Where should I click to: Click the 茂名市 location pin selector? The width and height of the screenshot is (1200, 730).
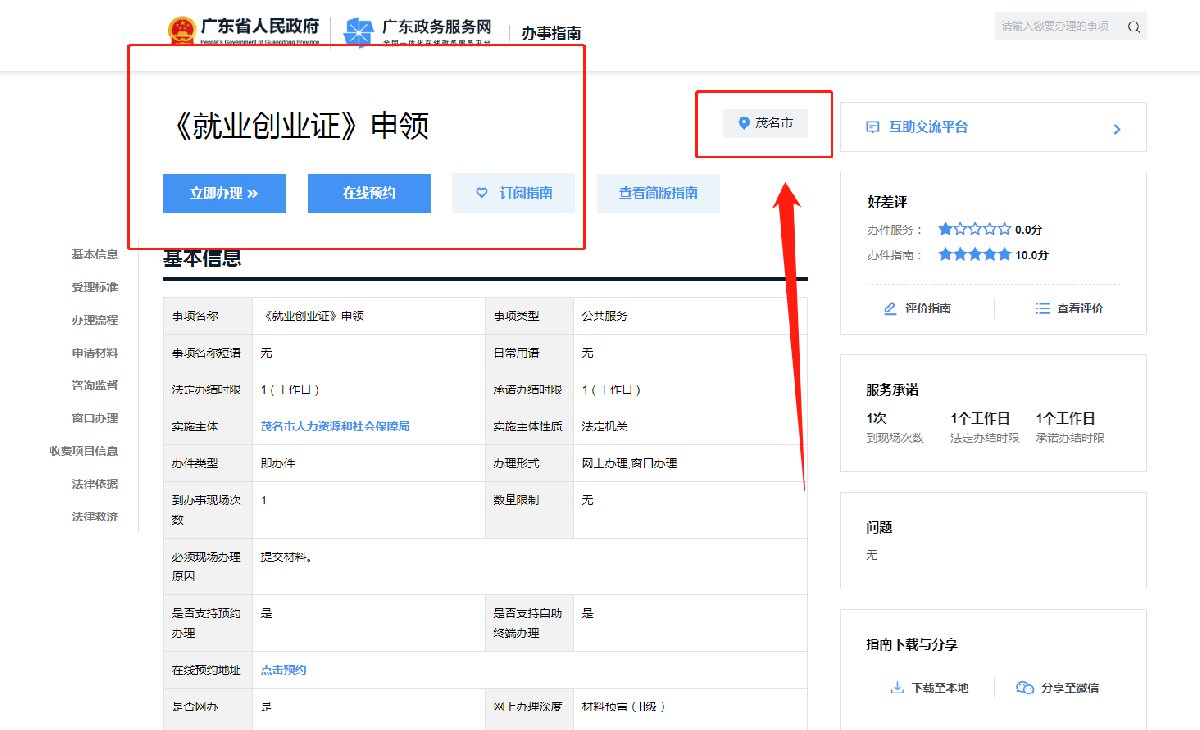[x=765, y=123]
